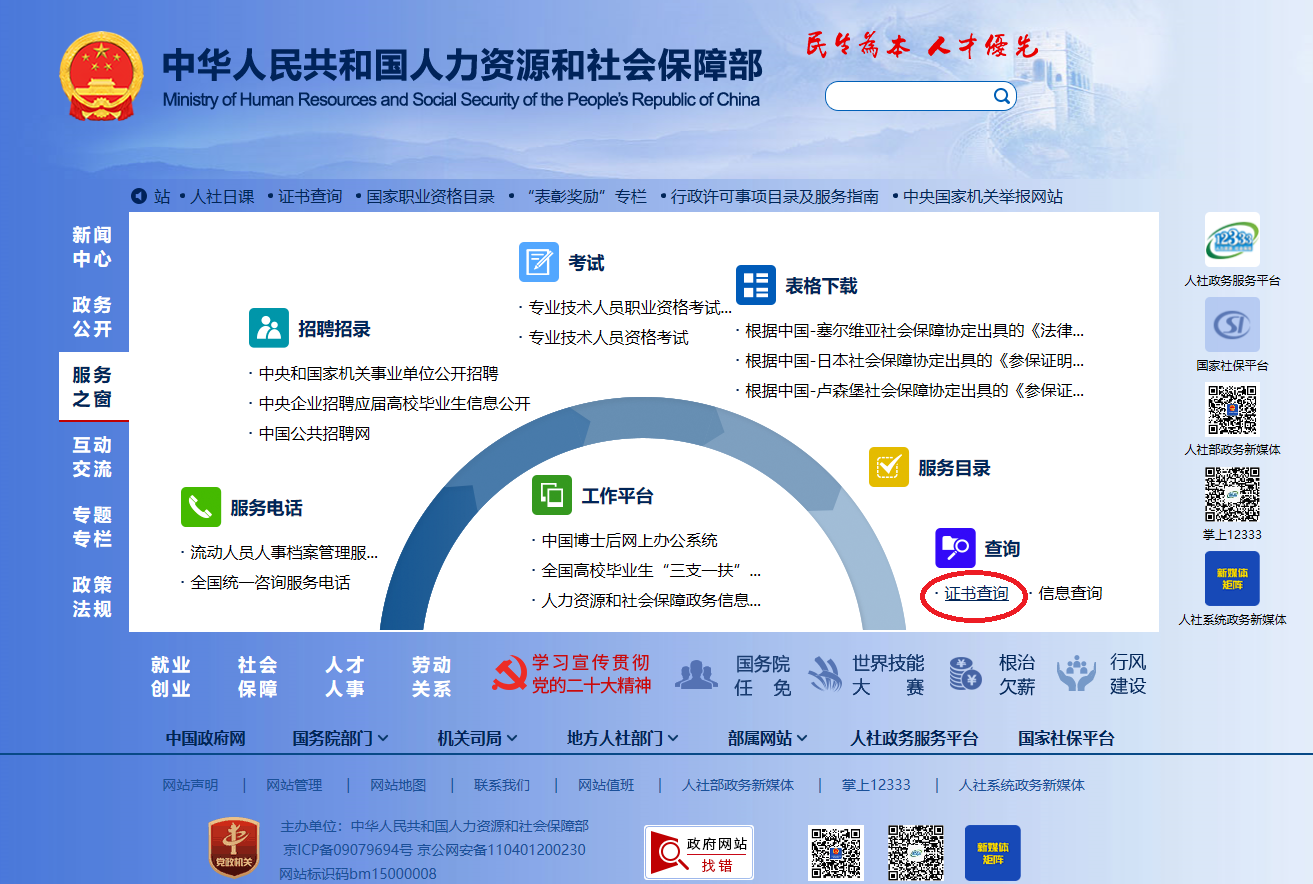The image size is (1313, 884).
Task: Open the 人才人事 section
Action: point(345,677)
